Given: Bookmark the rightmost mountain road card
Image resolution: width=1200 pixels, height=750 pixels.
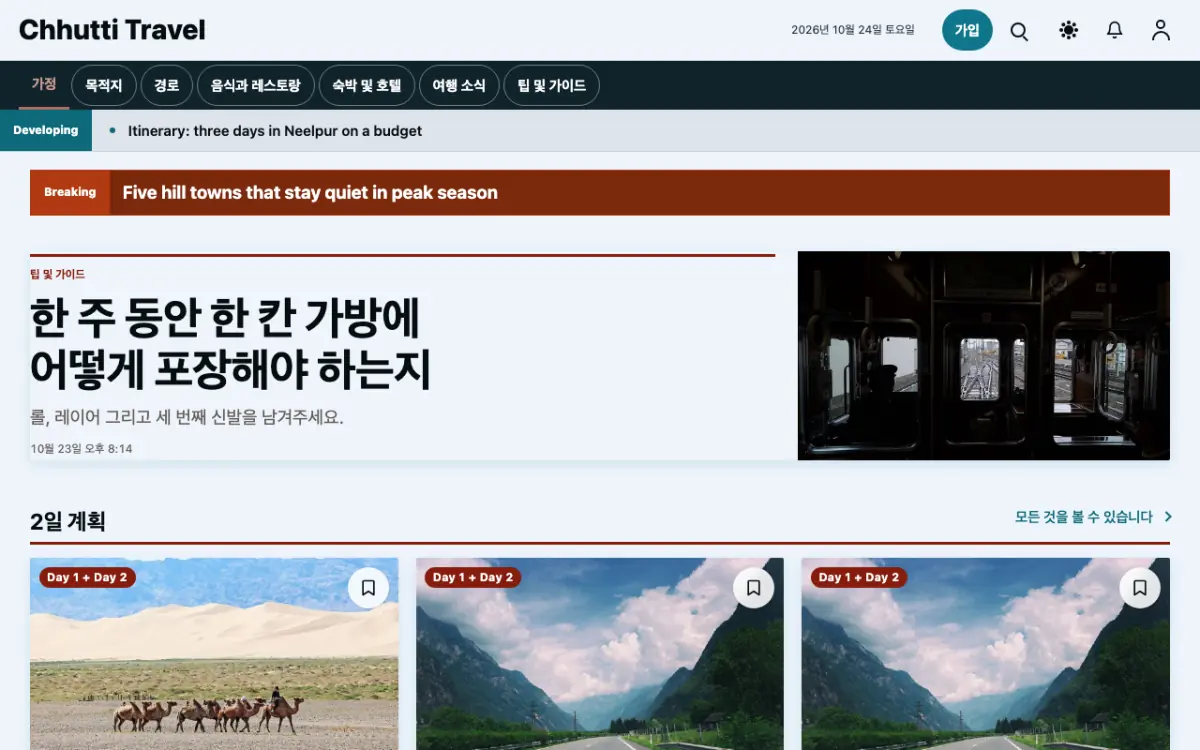Looking at the screenshot, I should click(x=1140, y=588).
